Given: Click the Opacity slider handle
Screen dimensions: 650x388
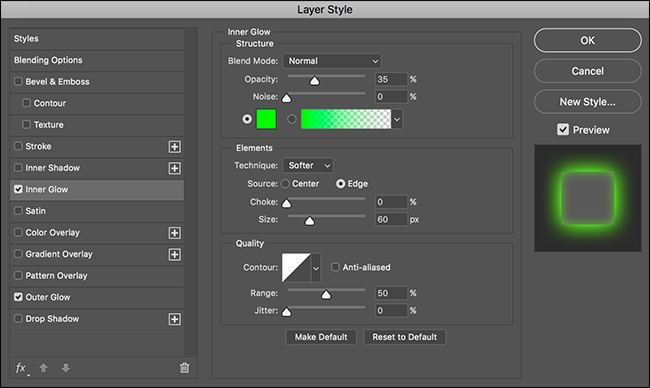Looking at the screenshot, I should point(315,80).
